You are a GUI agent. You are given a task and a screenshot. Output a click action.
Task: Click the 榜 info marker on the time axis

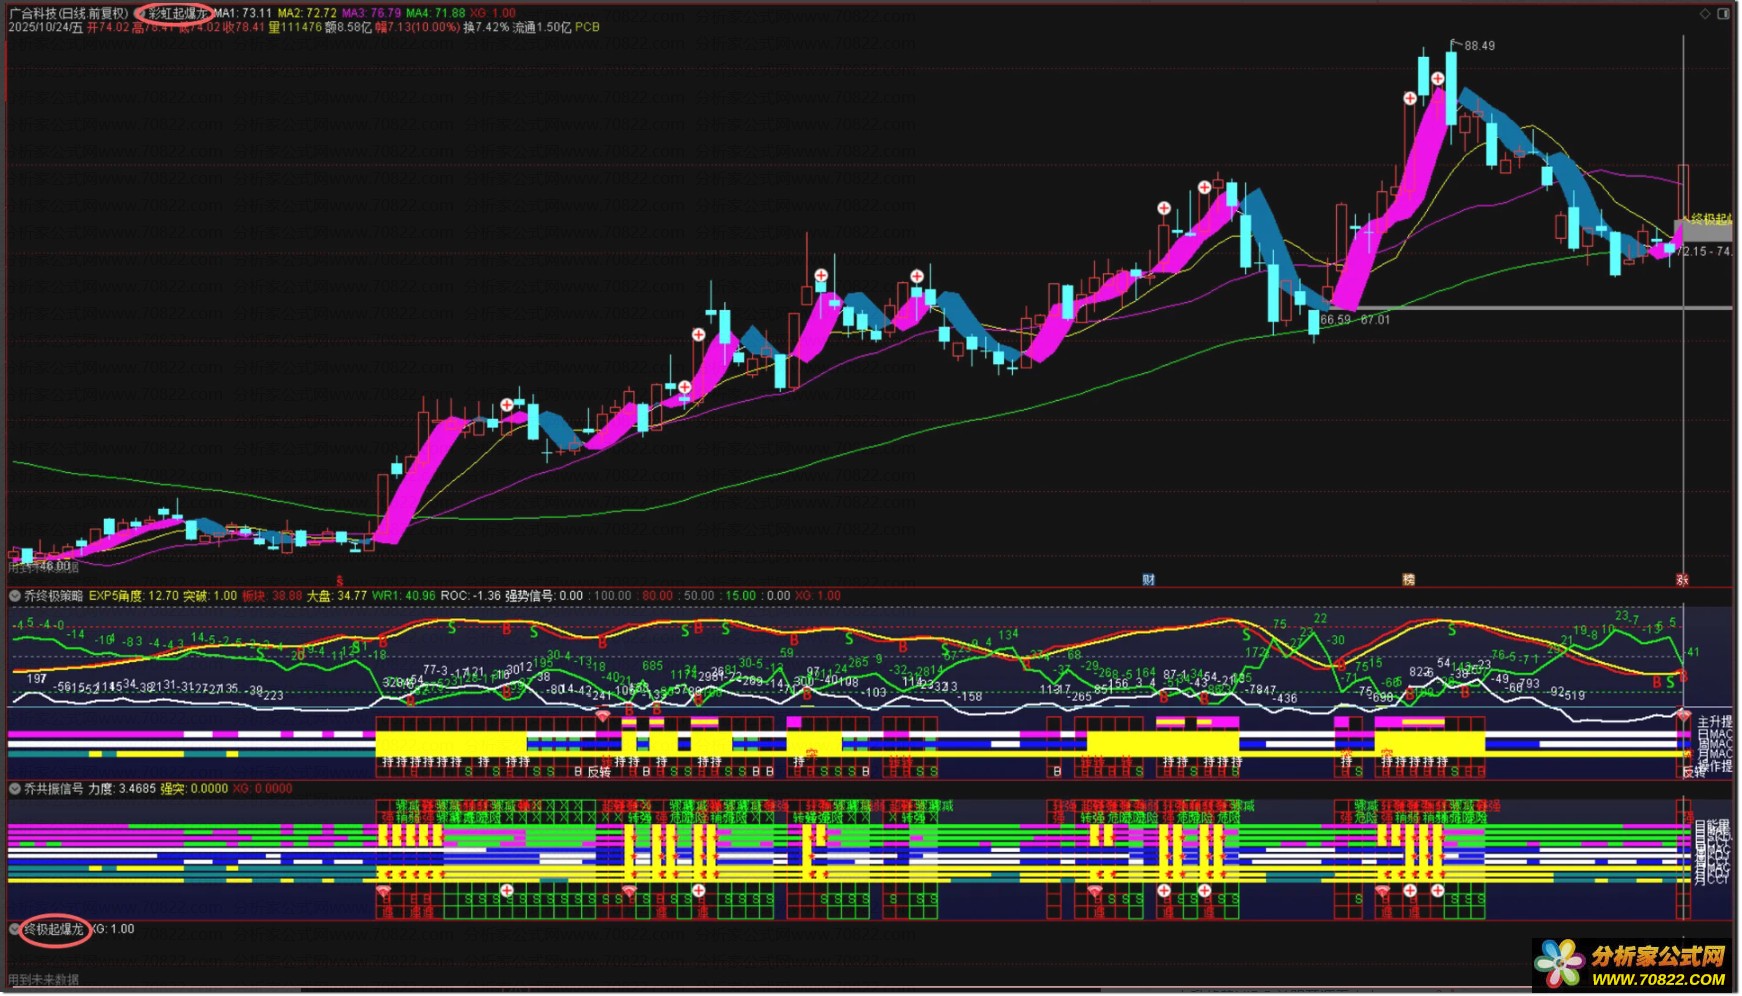[x=1408, y=580]
